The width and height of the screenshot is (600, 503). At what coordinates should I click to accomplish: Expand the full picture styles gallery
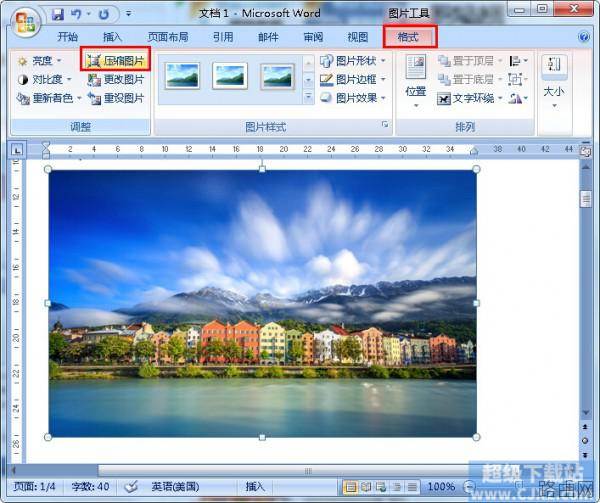[308, 97]
